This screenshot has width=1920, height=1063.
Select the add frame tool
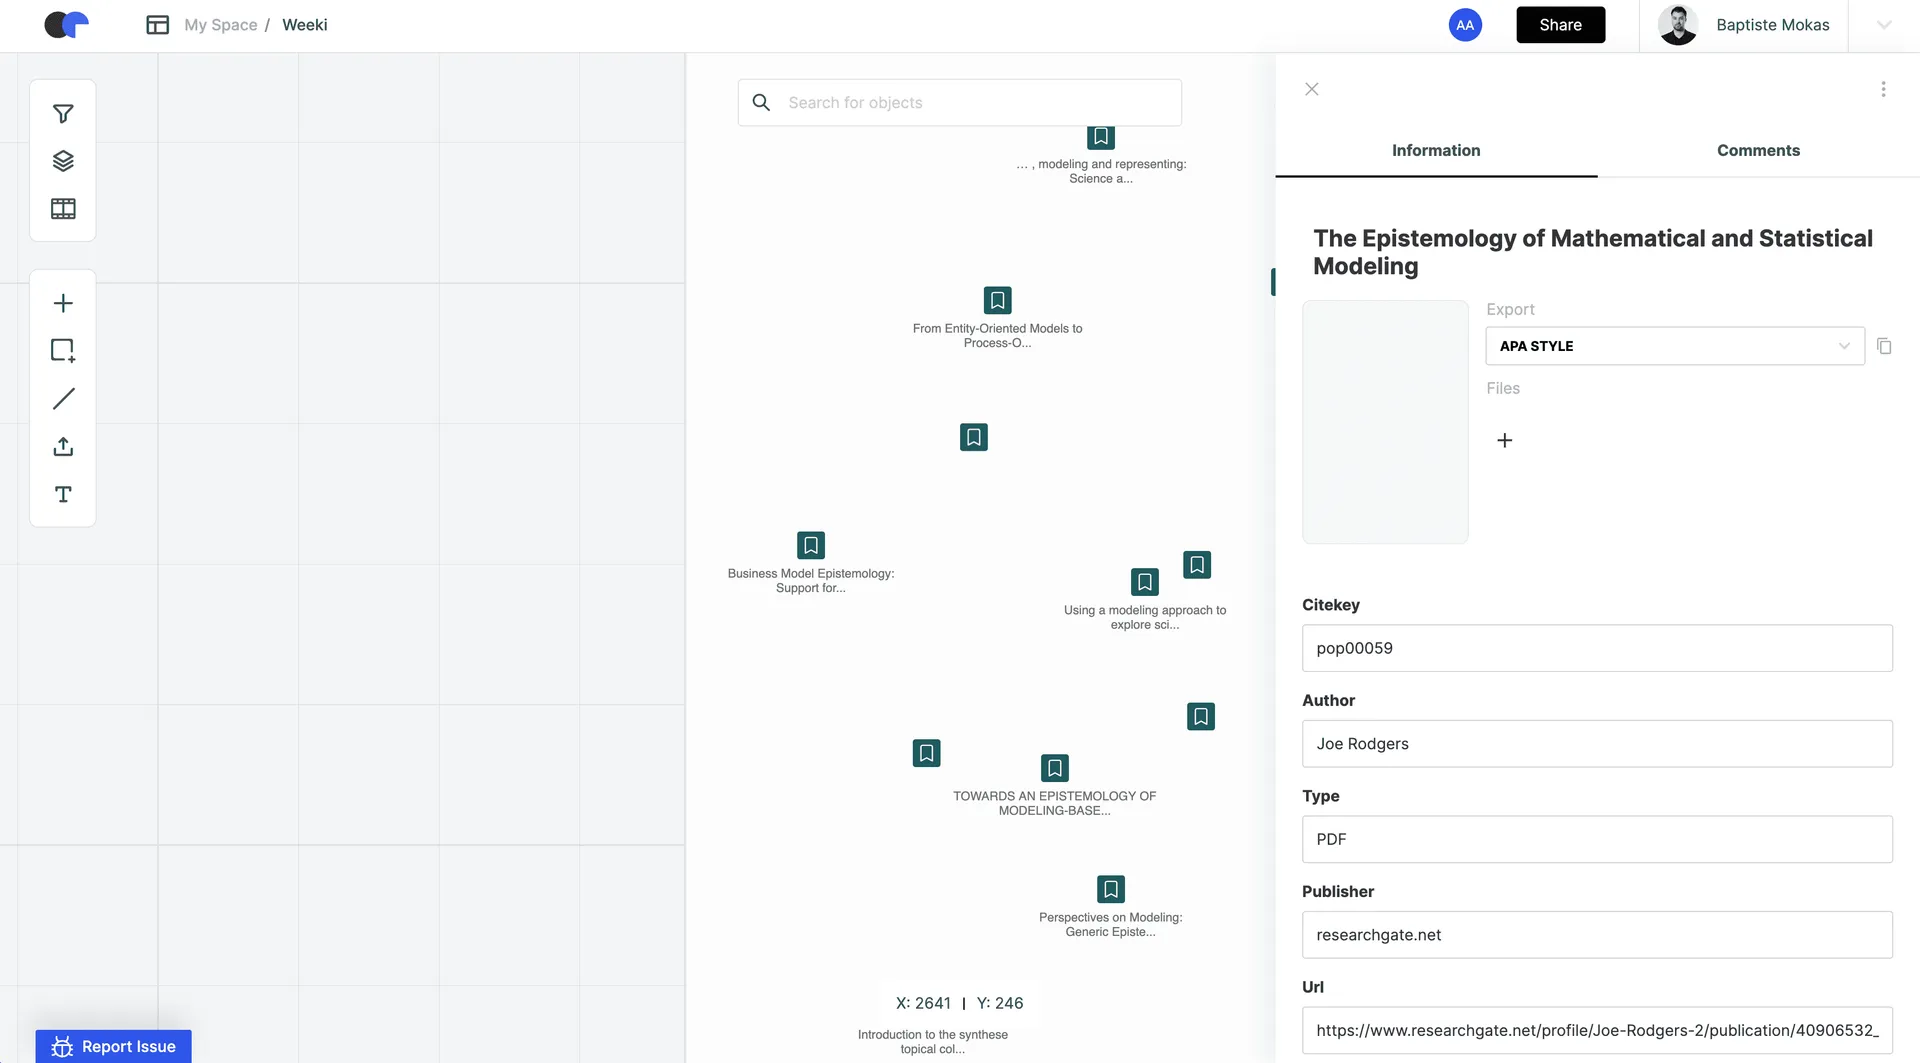point(63,351)
